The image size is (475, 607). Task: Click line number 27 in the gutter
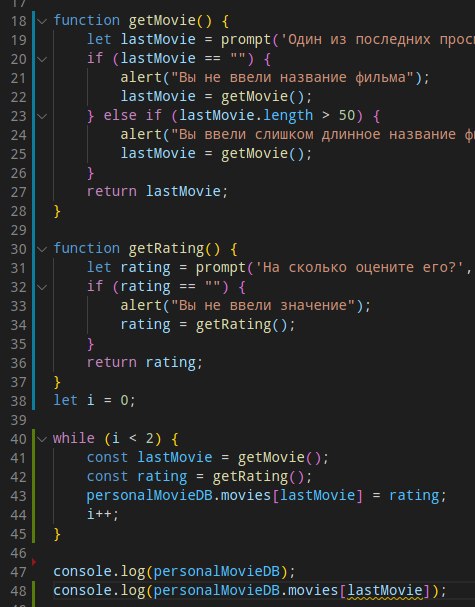tap(19, 192)
